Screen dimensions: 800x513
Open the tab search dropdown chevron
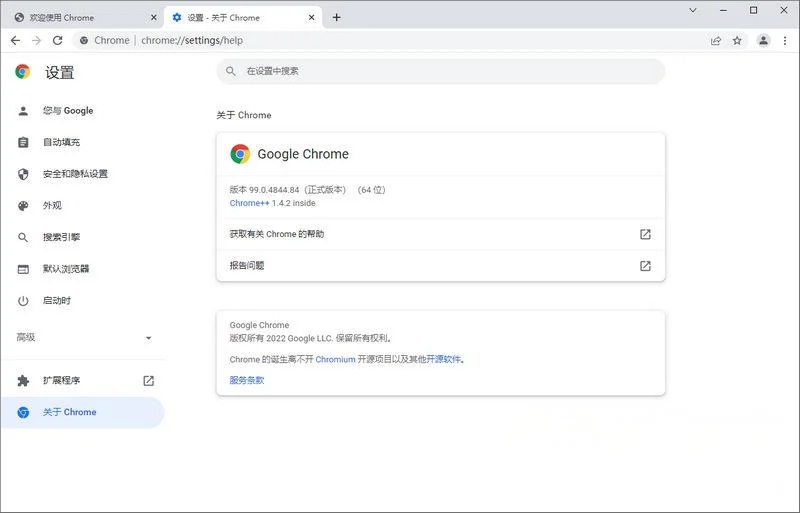click(693, 10)
